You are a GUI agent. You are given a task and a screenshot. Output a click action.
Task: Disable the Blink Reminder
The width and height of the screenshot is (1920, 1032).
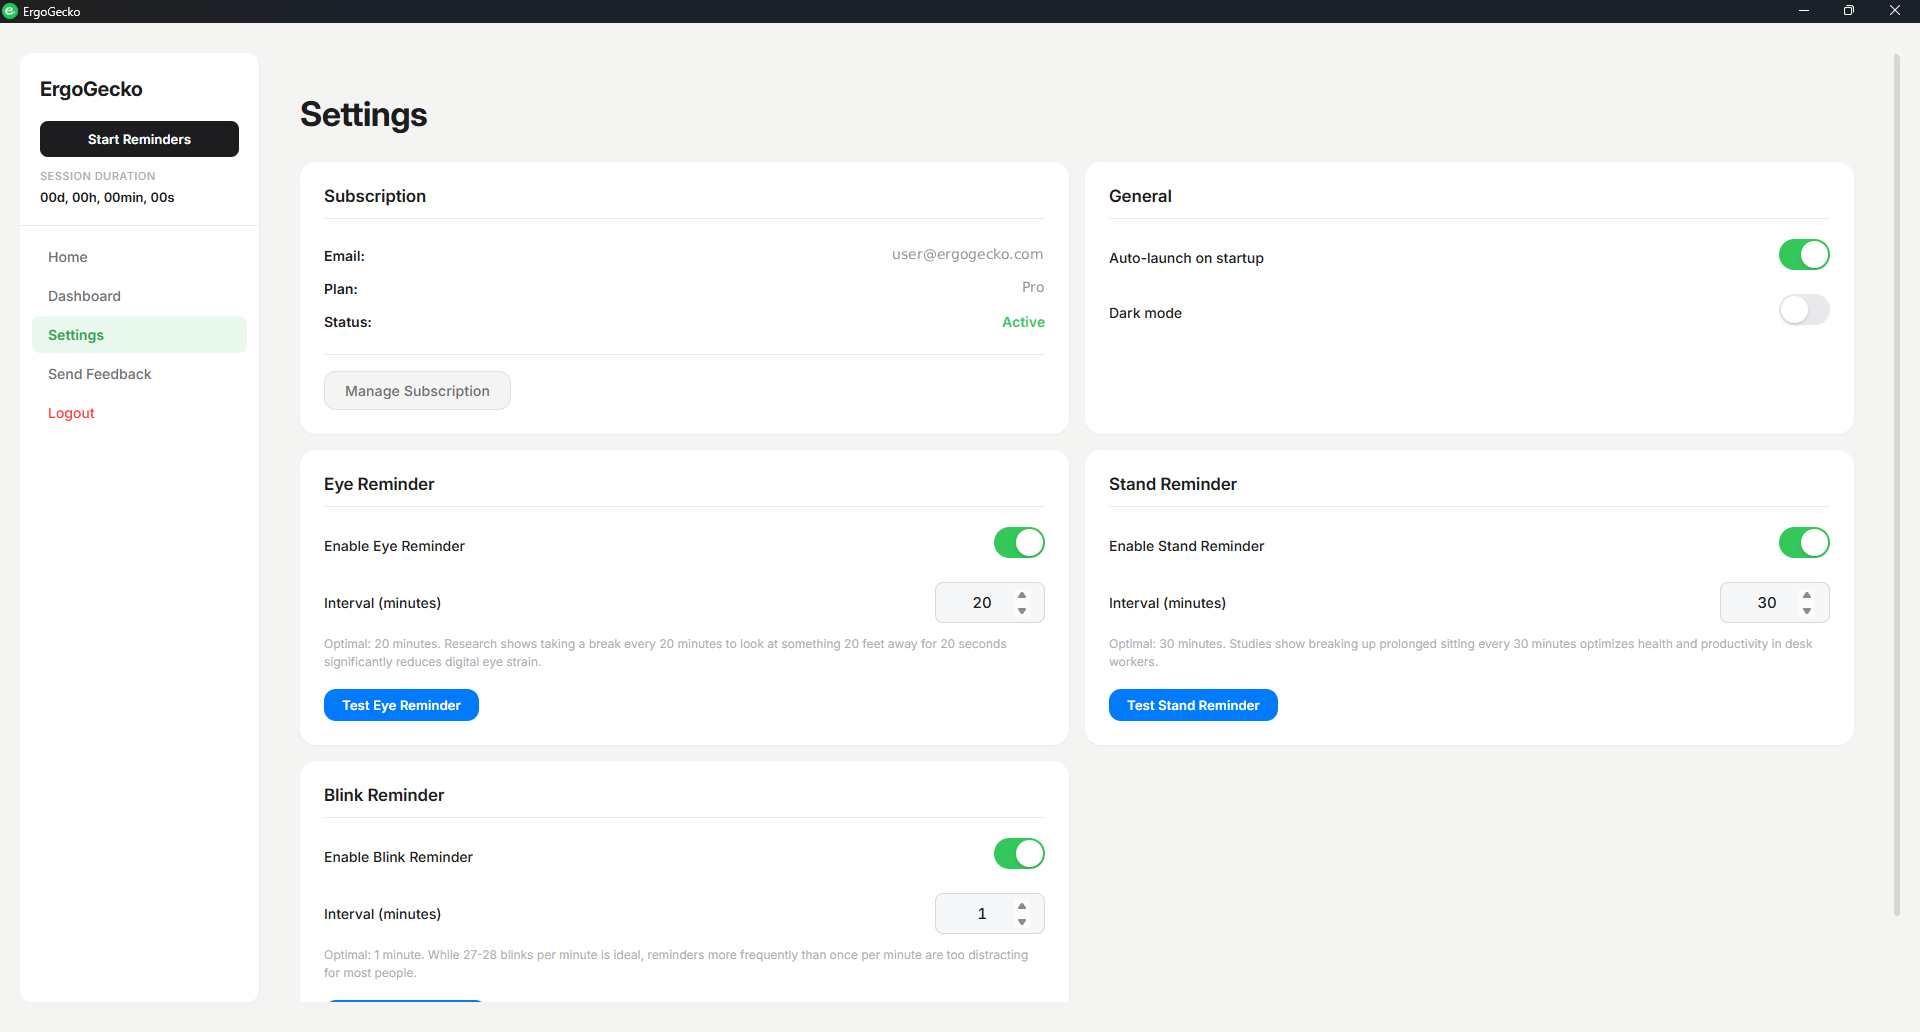pos(1018,854)
